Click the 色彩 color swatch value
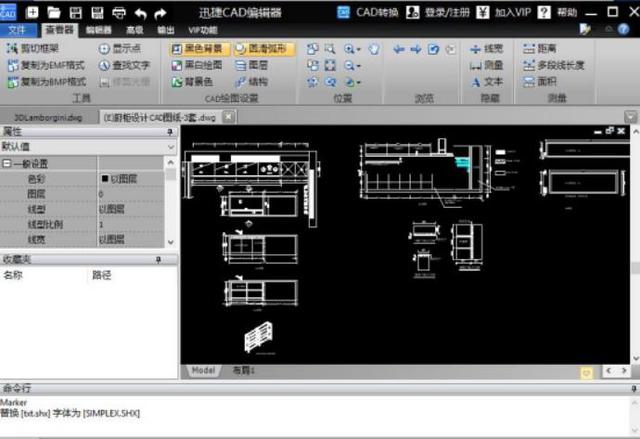The height and width of the screenshot is (439, 640). [x=104, y=179]
